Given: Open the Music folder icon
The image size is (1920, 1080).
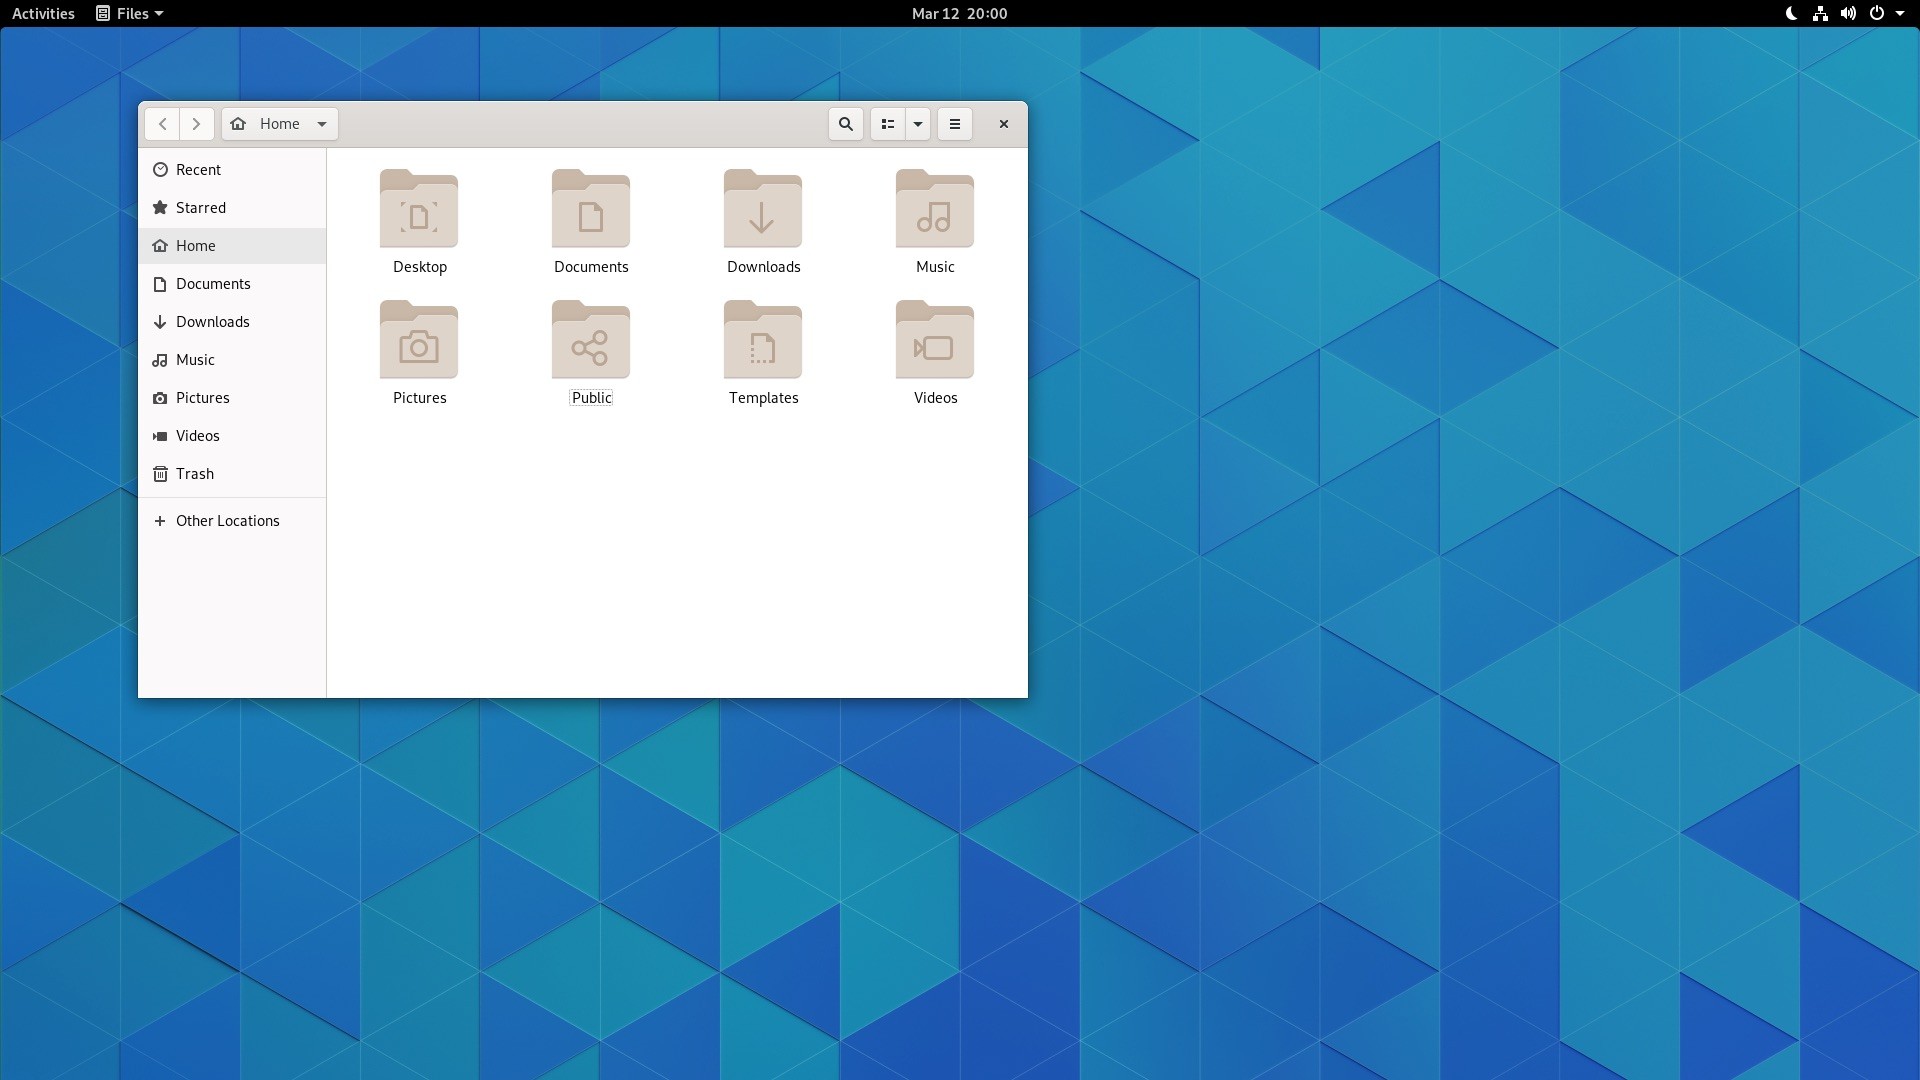Looking at the screenshot, I should click(x=934, y=210).
